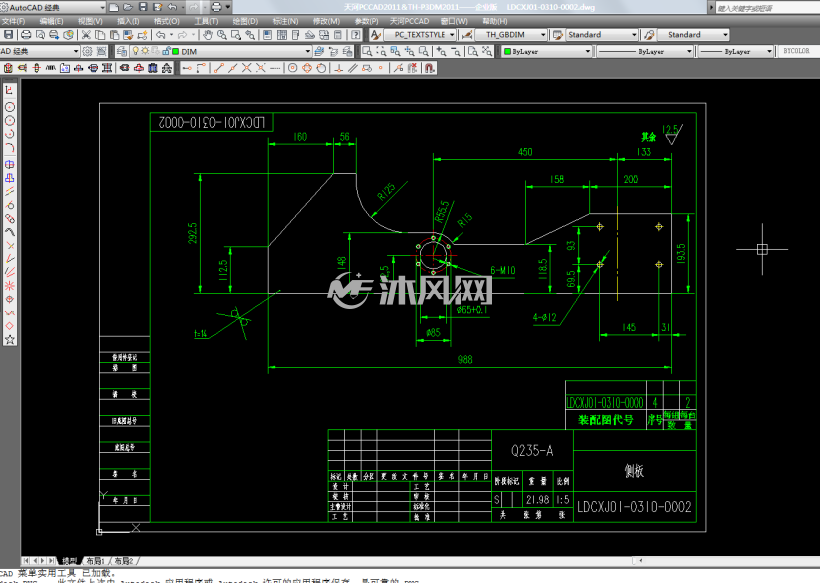Select the snap to center circle icon
This screenshot has width=820, height=583.
(292, 68)
